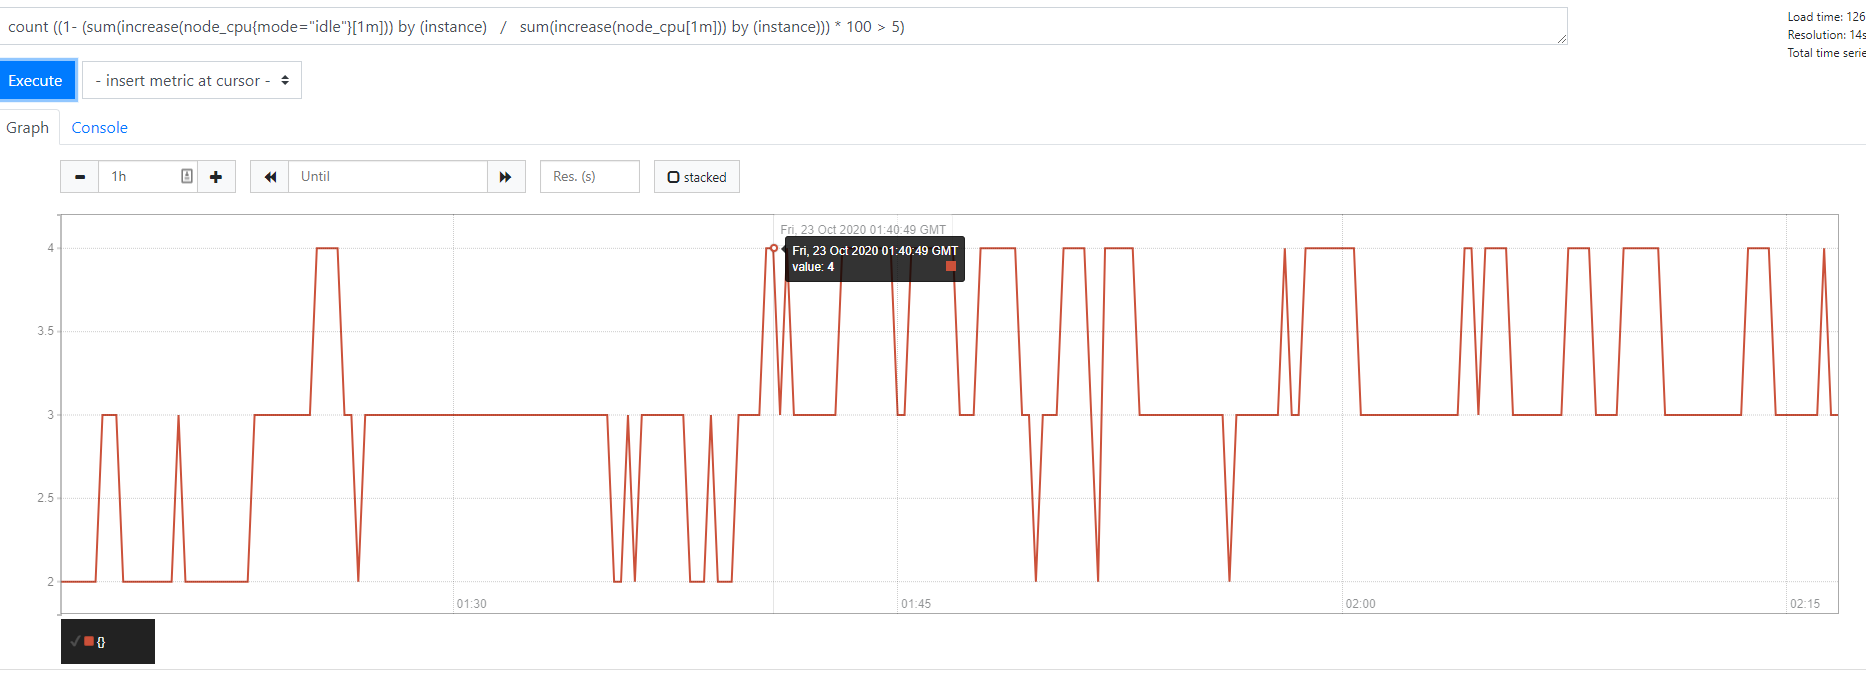Click the small icon inside the 1h range field
This screenshot has height=674, width=1866.
point(186,176)
